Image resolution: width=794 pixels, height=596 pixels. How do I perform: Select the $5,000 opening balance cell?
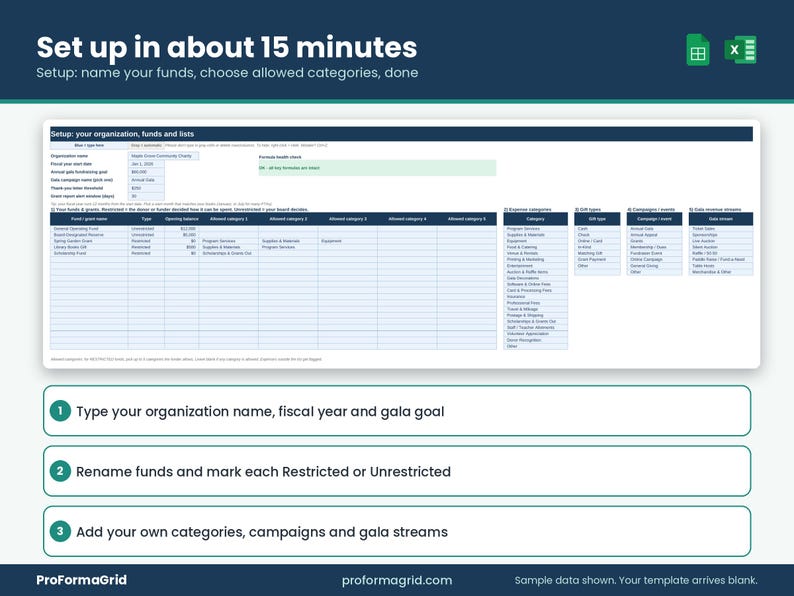(x=182, y=235)
